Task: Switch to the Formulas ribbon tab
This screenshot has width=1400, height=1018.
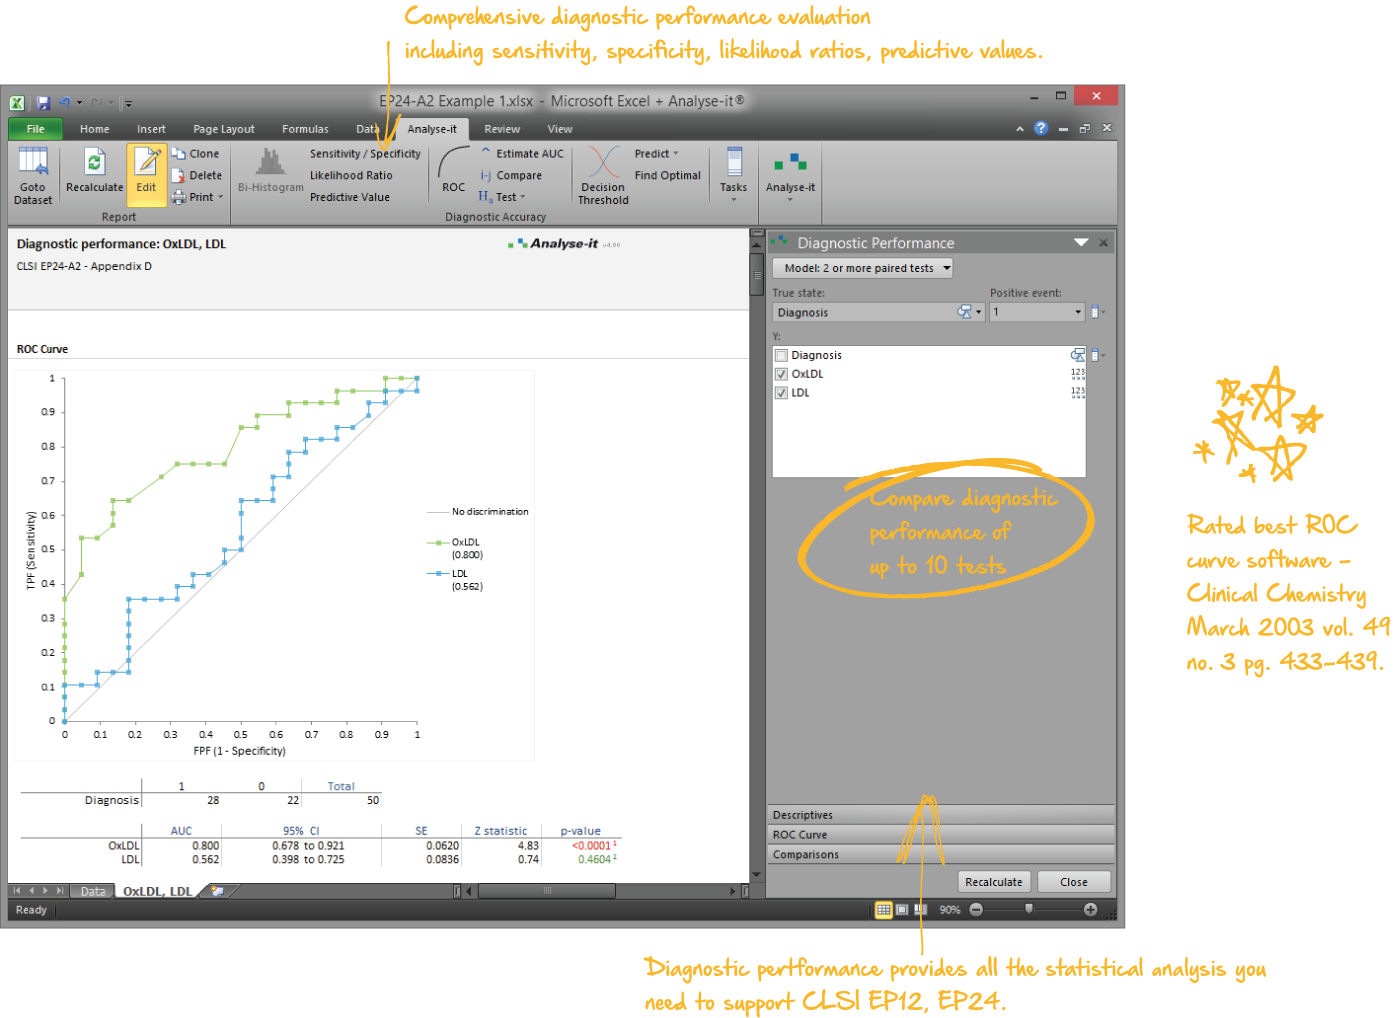Action: [305, 129]
